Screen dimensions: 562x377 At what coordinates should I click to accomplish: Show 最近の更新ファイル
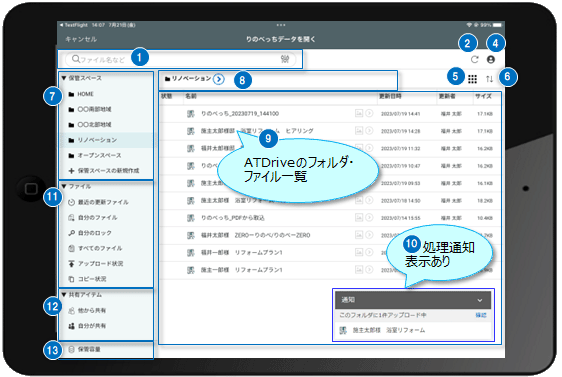[x=99, y=202]
